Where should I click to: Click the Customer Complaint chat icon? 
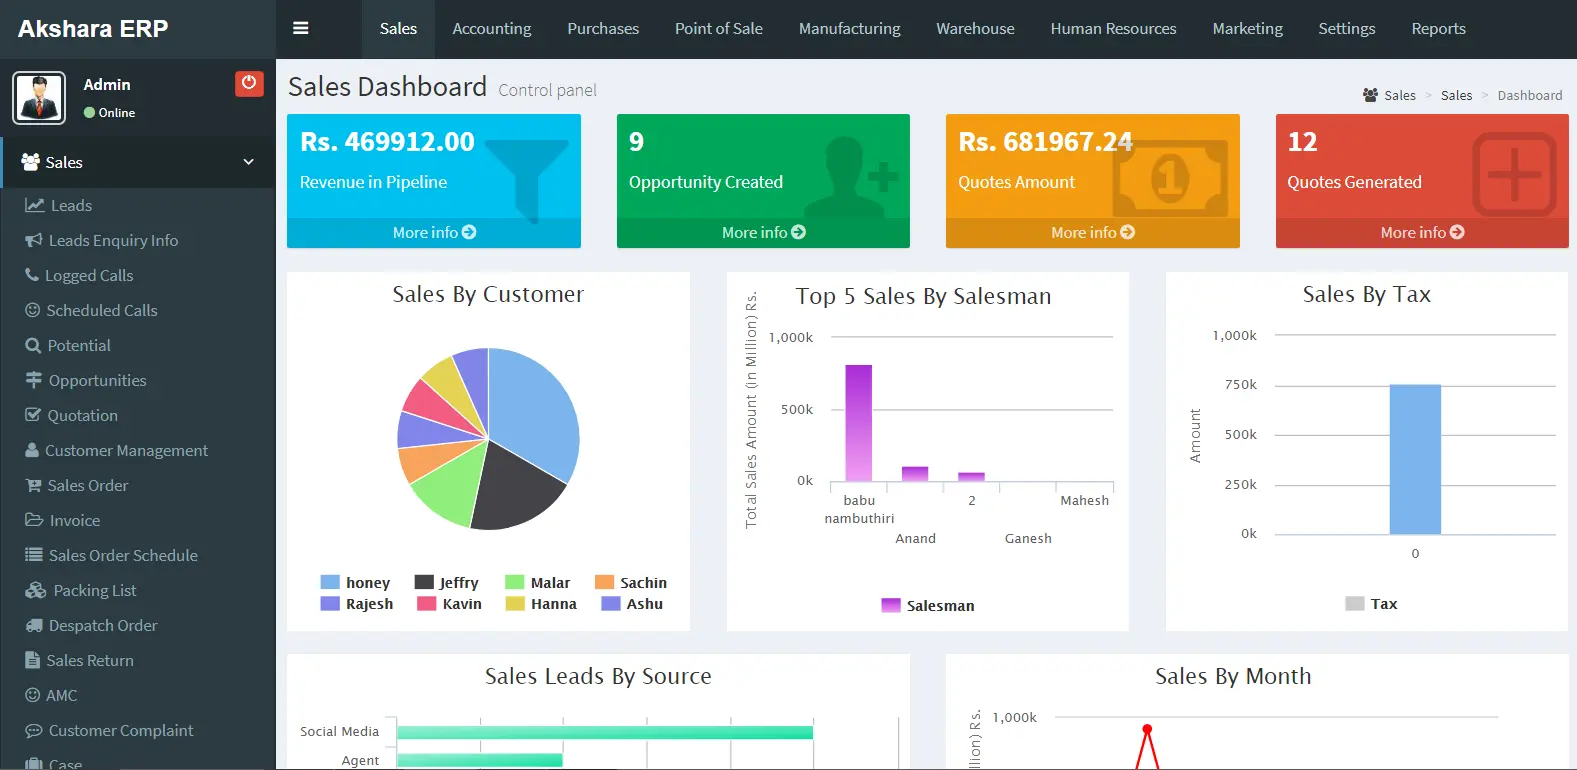coord(34,730)
